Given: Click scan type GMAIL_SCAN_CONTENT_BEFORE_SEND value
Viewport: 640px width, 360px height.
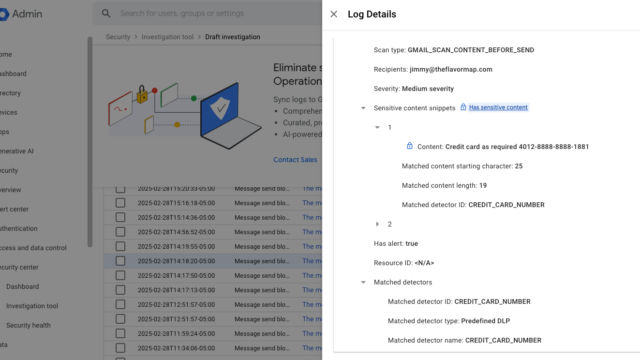Looking at the screenshot, I should [471, 50].
